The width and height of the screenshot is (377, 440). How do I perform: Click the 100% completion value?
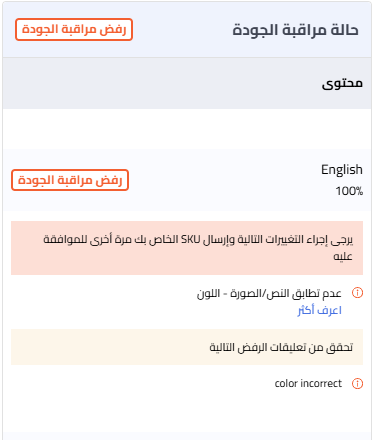(349, 191)
